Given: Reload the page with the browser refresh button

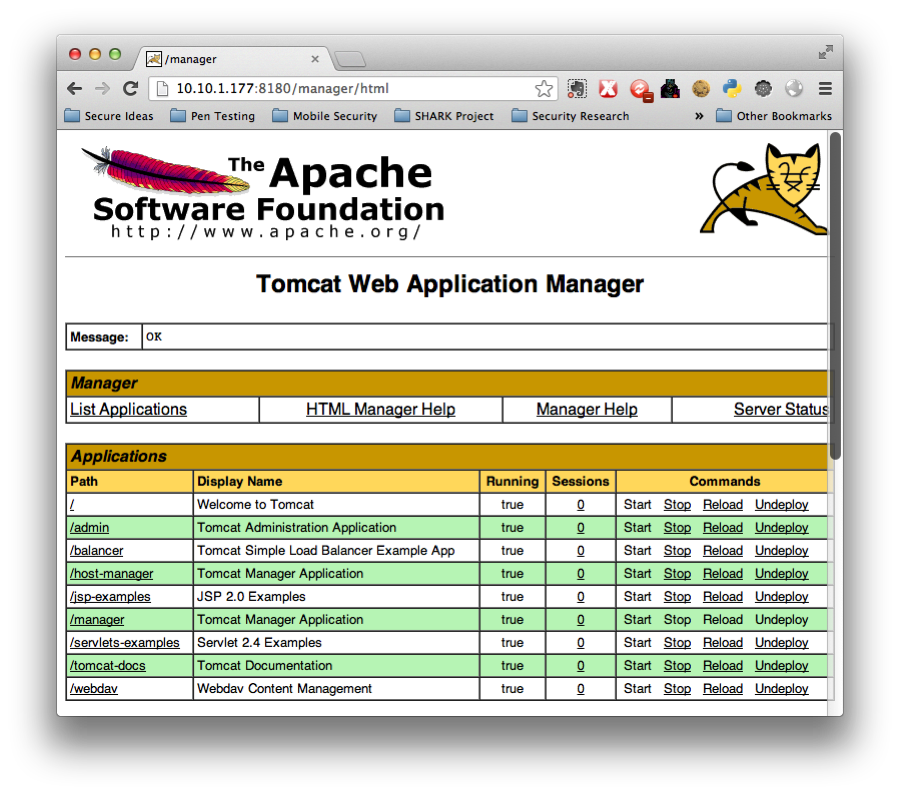Looking at the screenshot, I should pyautogui.click(x=130, y=89).
